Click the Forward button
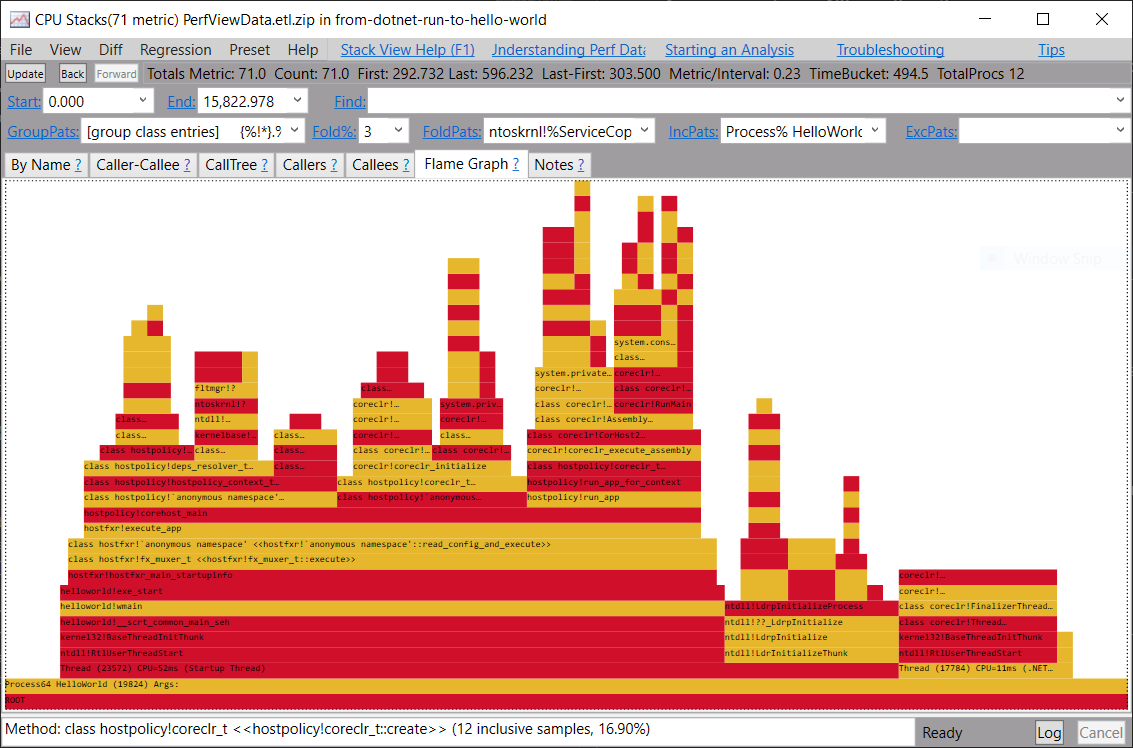 (x=116, y=74)
